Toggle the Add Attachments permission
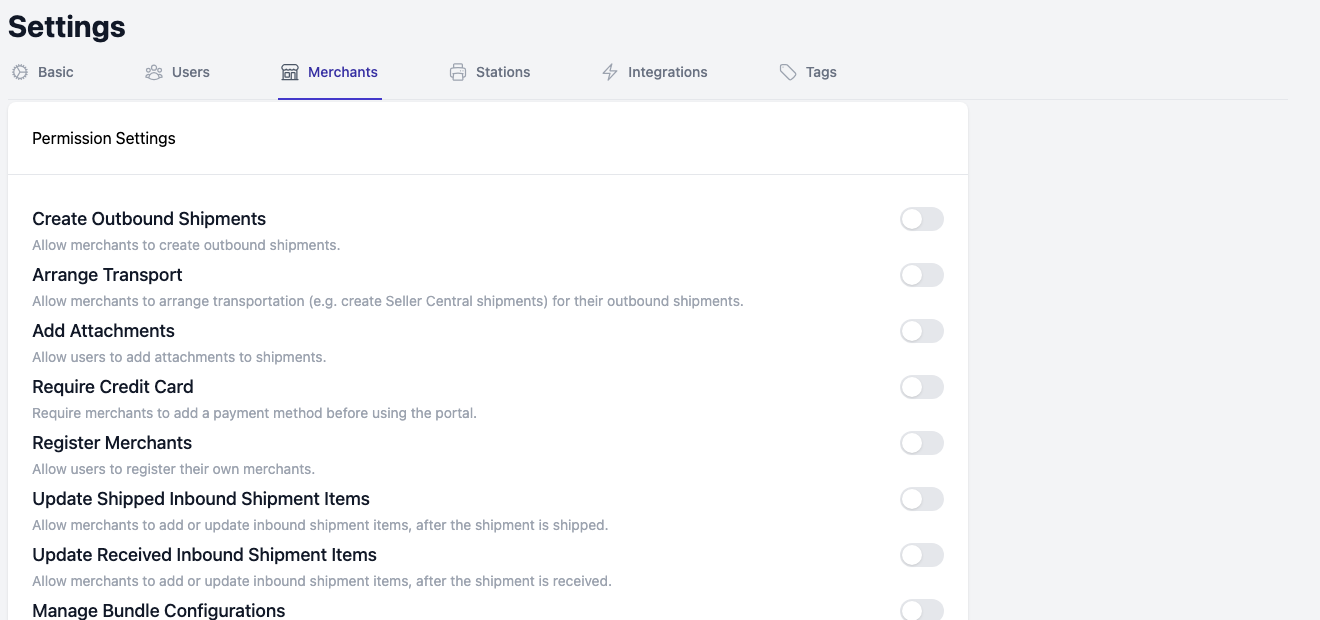This screenshot has height=620, width=1320. (922, 331)
